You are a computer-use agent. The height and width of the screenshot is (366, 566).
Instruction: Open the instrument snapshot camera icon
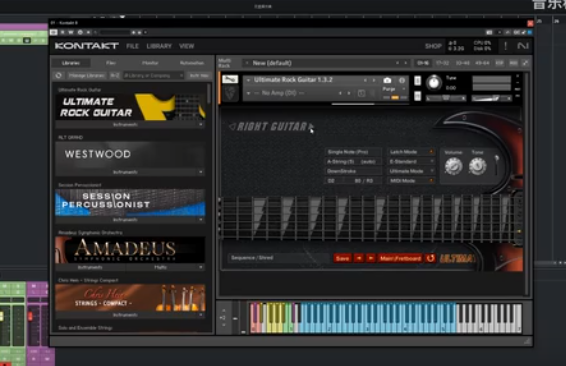pos(387,80)
